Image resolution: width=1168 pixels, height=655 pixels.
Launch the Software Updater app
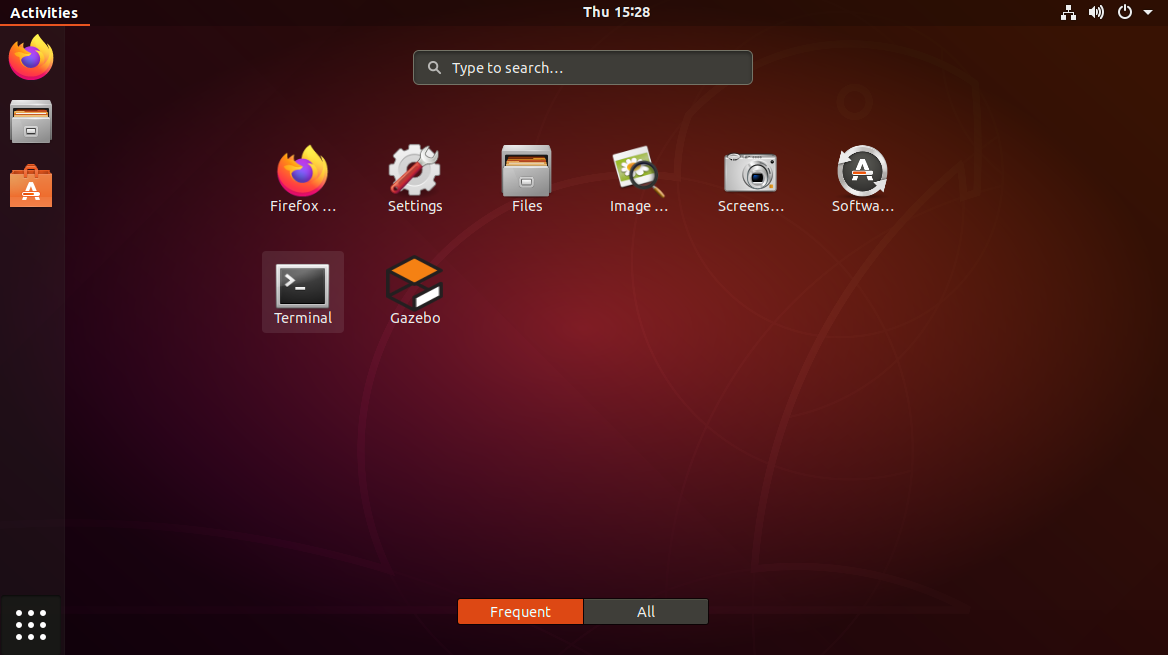[863, 180]
